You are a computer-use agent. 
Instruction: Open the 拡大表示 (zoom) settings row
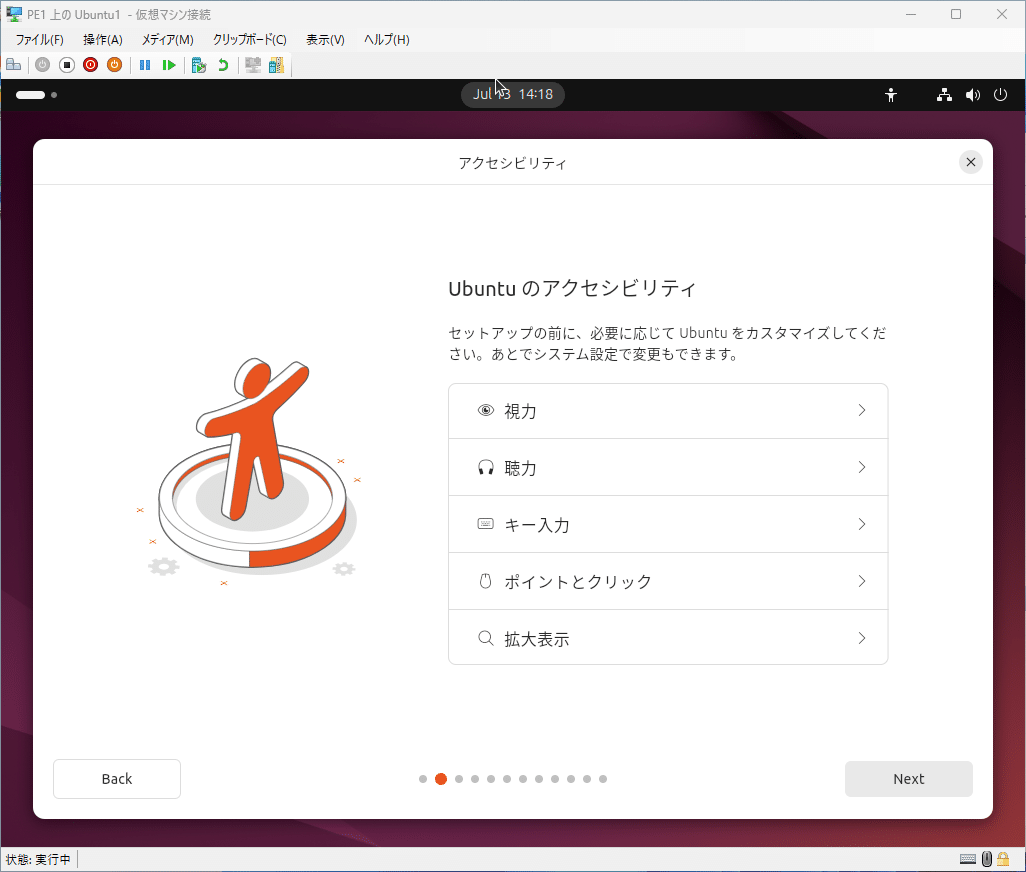(x=668, y=638)
